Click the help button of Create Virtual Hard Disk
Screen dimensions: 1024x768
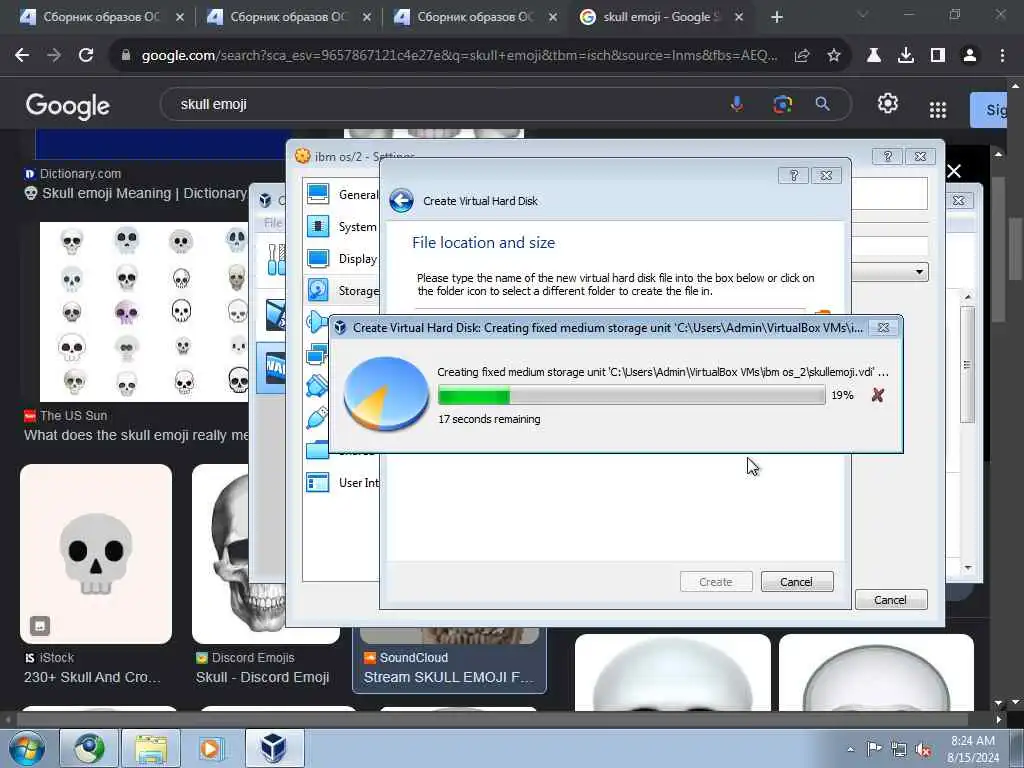pos(793,175)
